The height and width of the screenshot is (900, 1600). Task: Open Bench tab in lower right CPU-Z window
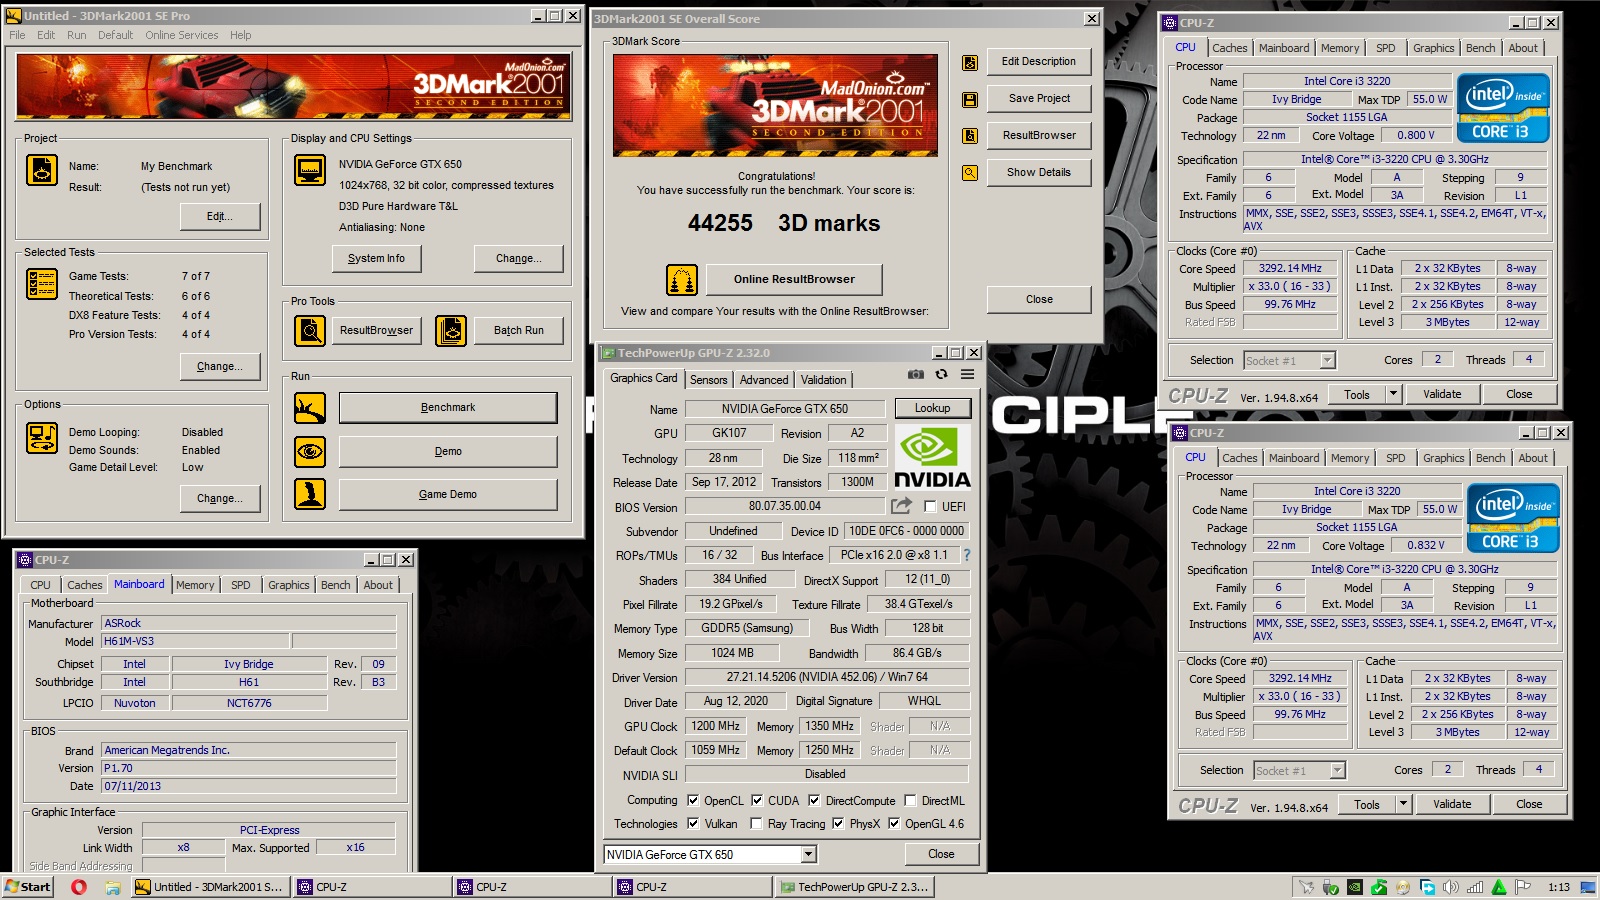point(1490,458)
